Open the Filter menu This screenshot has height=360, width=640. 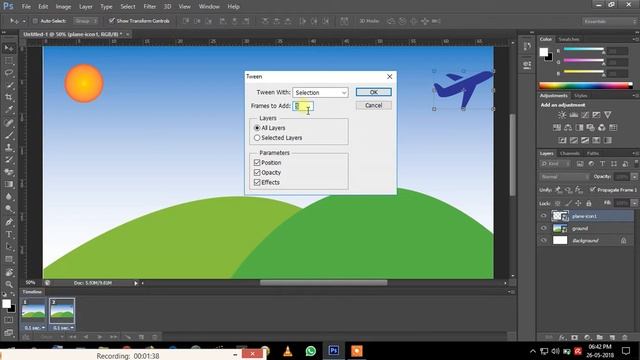pyautogui.click(x=149, y=7)
